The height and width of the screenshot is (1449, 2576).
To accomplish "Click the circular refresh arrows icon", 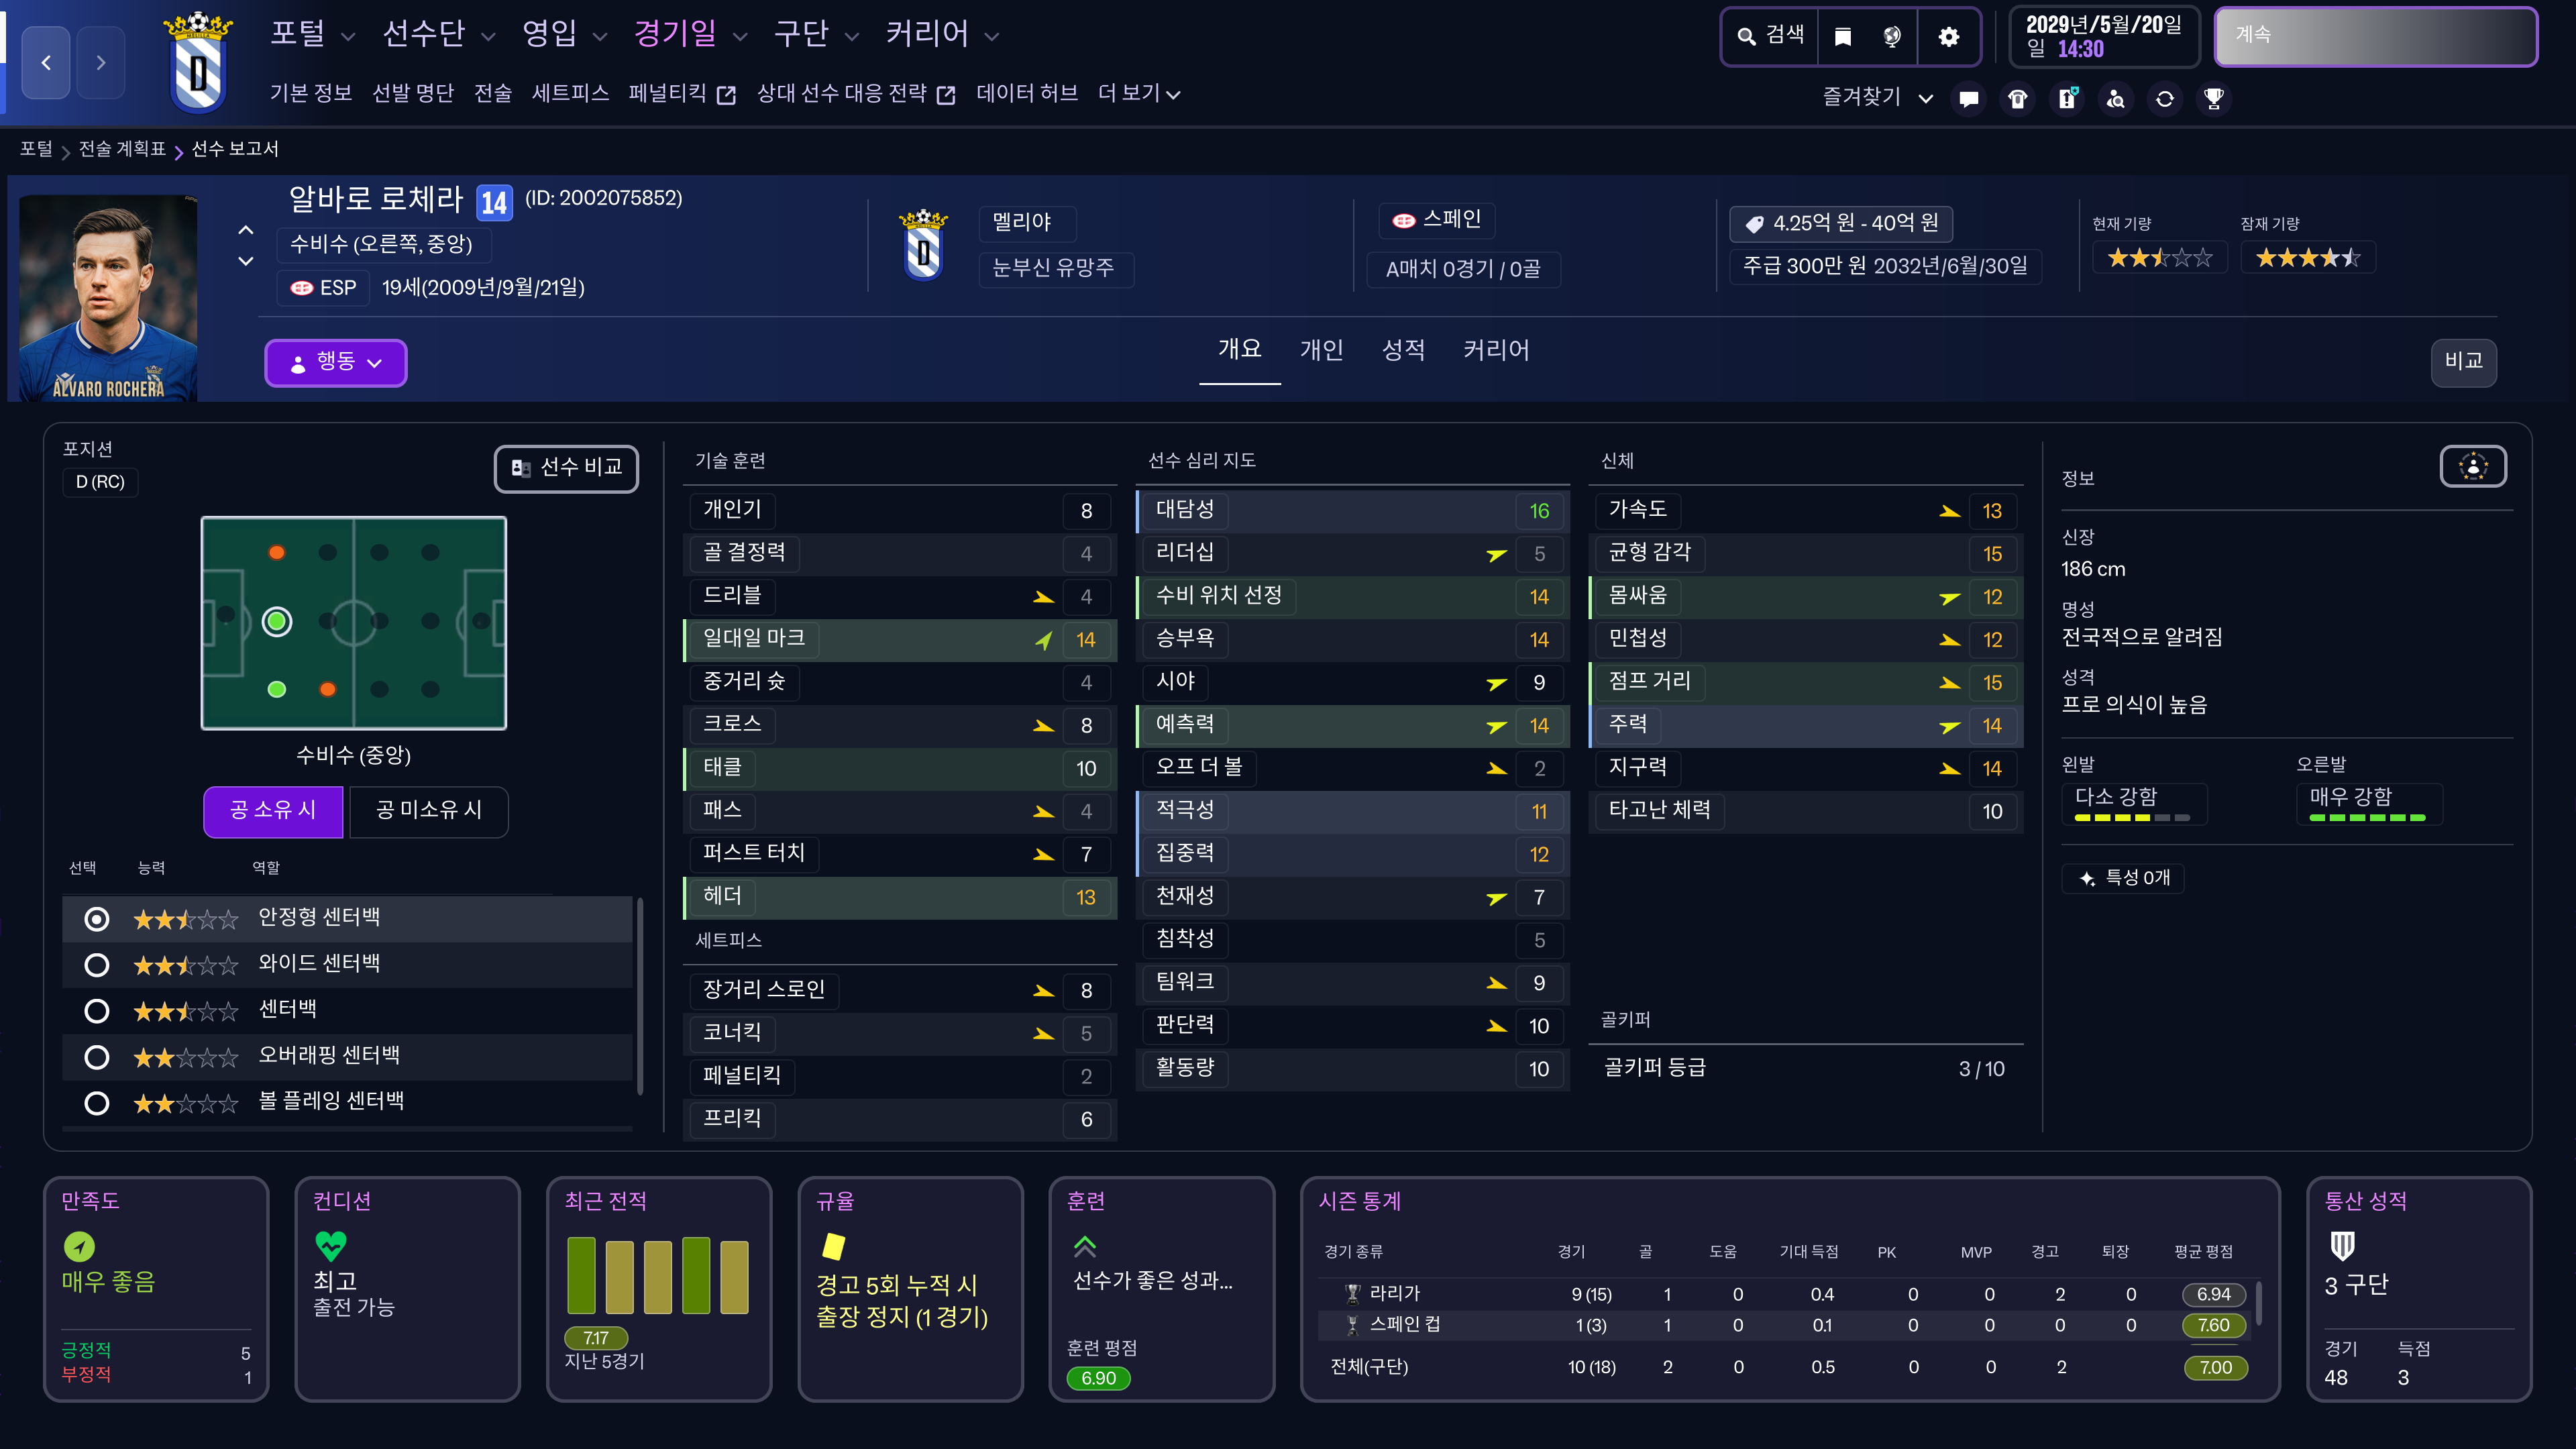I will click(2164, 98).
